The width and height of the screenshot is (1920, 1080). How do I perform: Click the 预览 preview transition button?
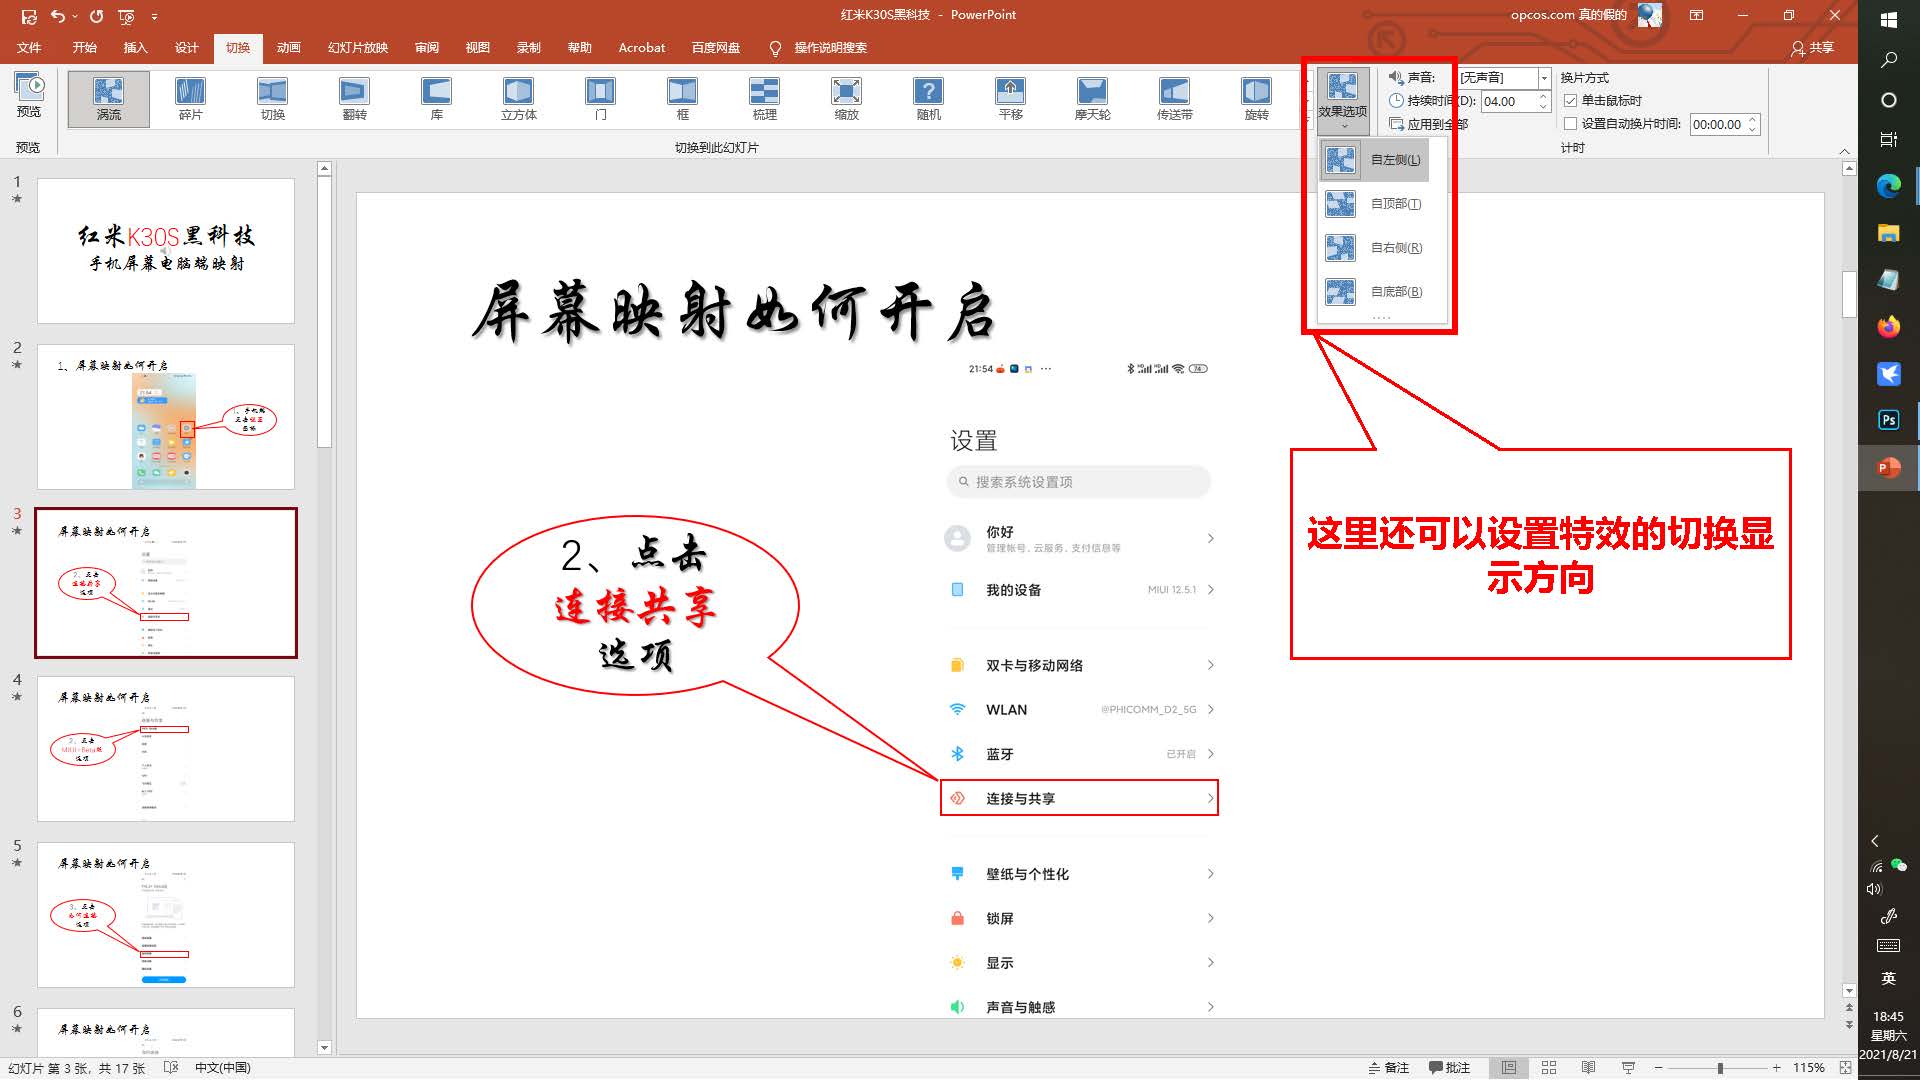(29, 95)
